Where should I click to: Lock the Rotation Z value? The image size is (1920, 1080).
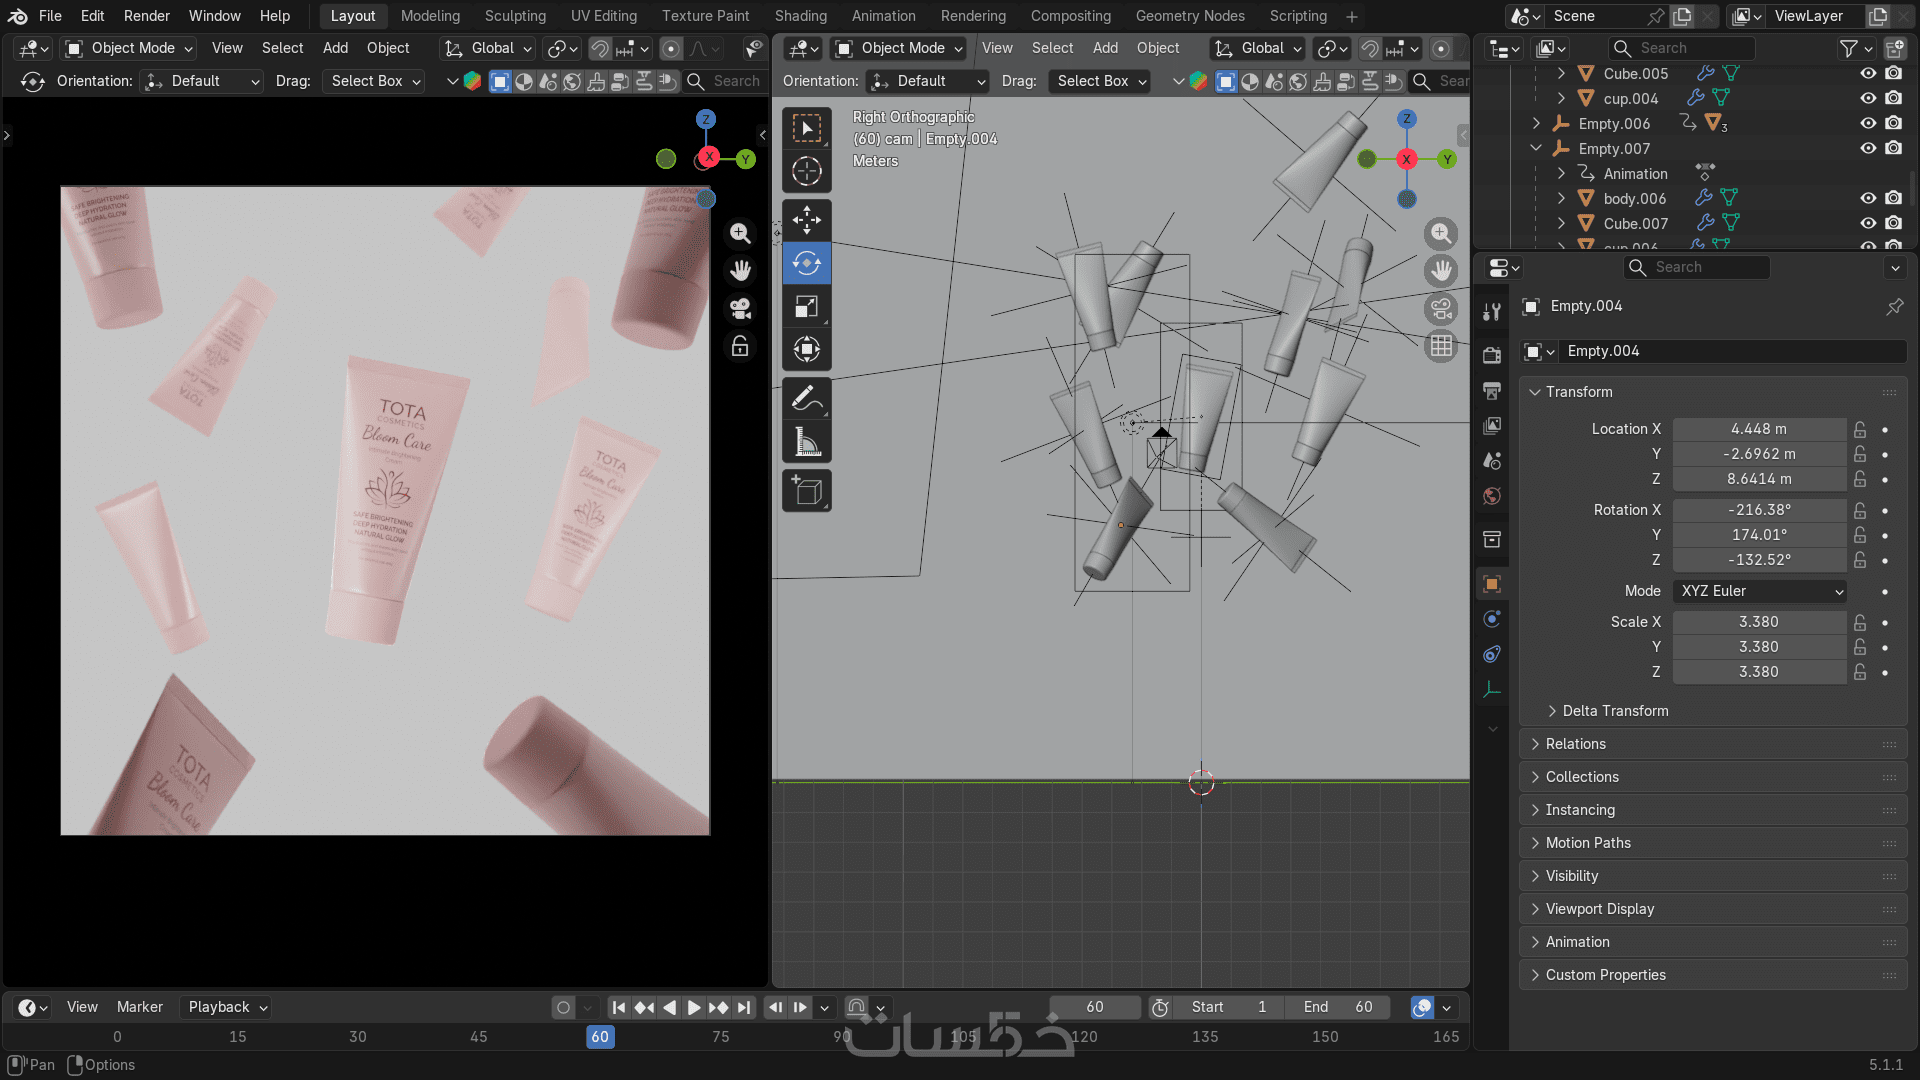coord(1860,560)
